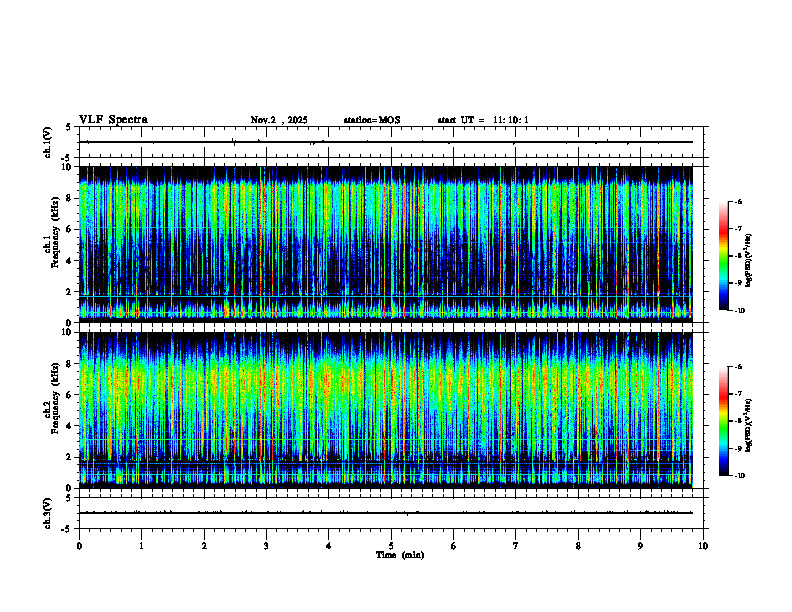Click the ch.1 spectrogram color scale bar

tap(724, 256)
